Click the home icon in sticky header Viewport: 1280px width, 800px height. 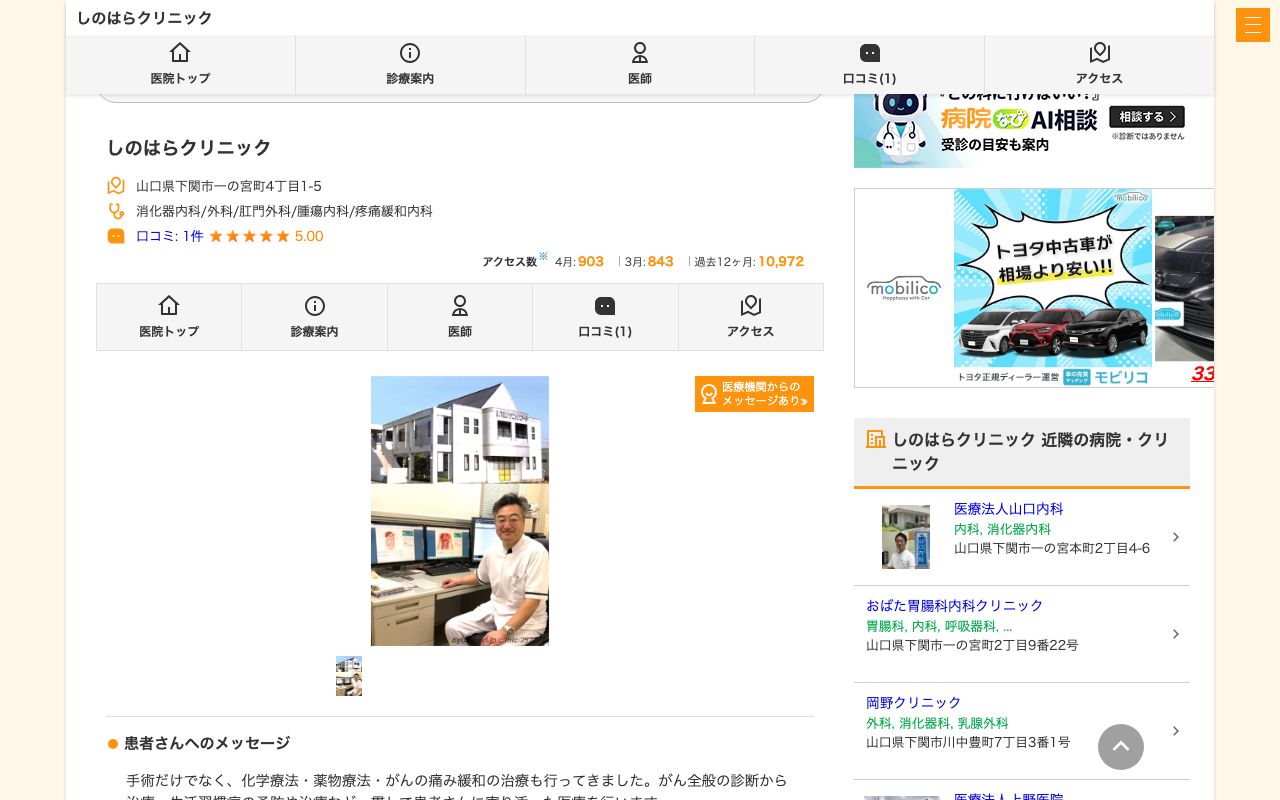coord(180,53)
